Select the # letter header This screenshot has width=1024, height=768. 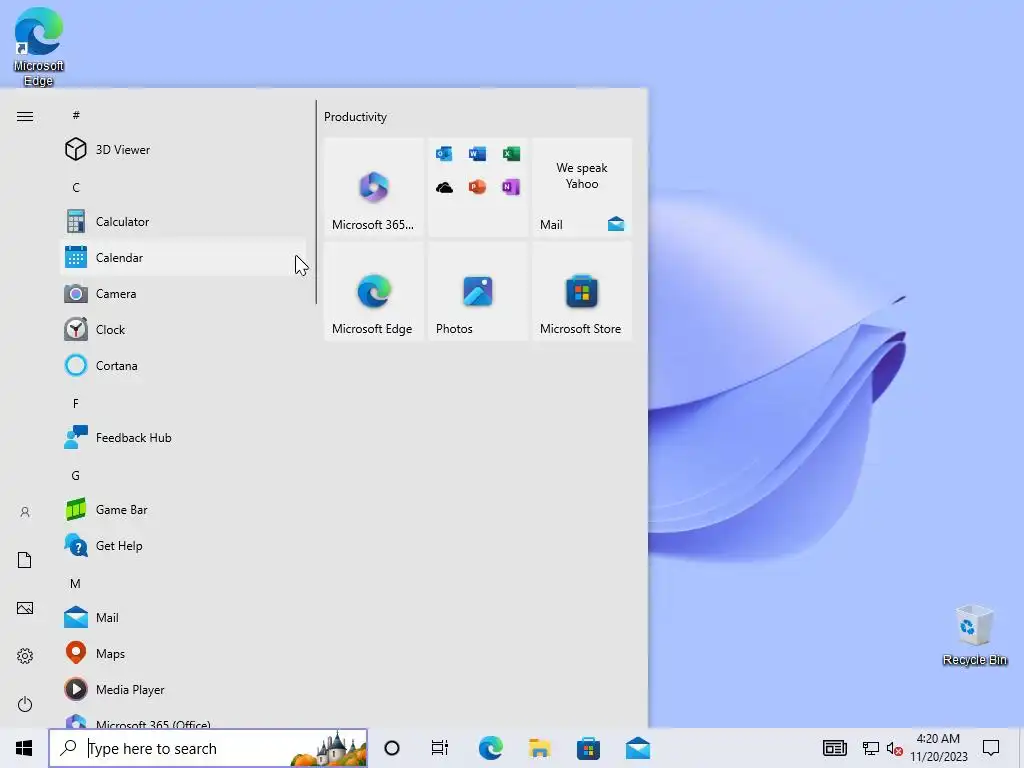click(76, 115)
